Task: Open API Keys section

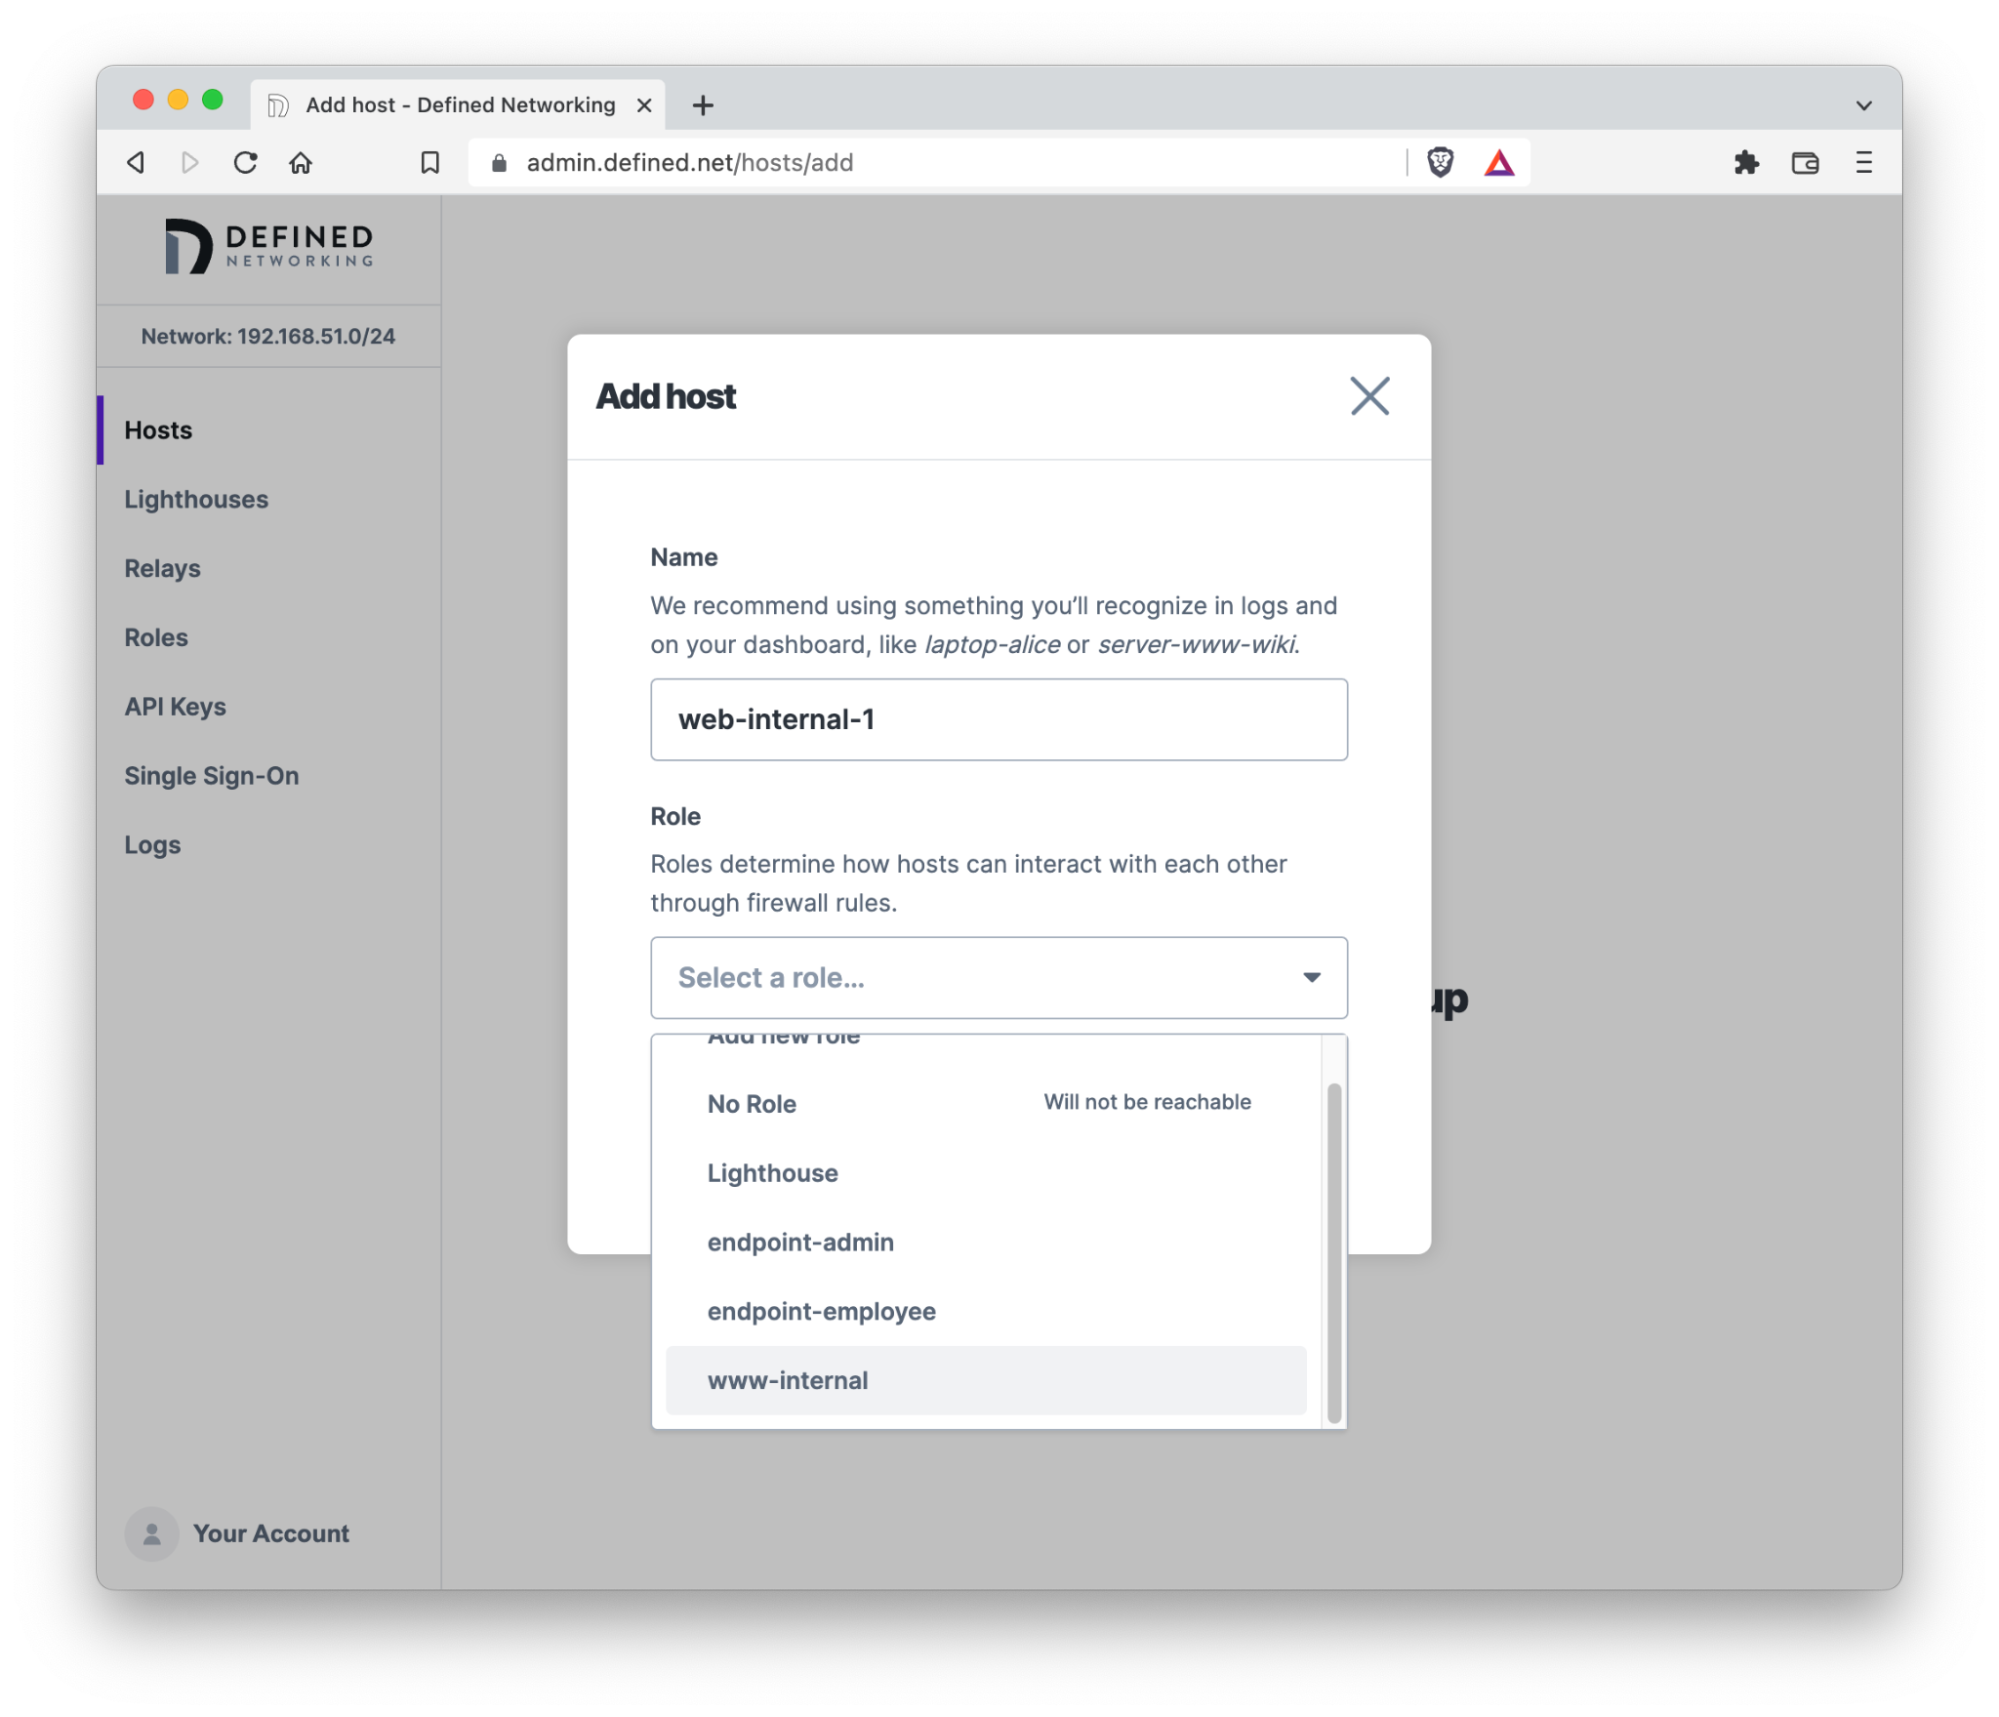Action: [175, 706]
